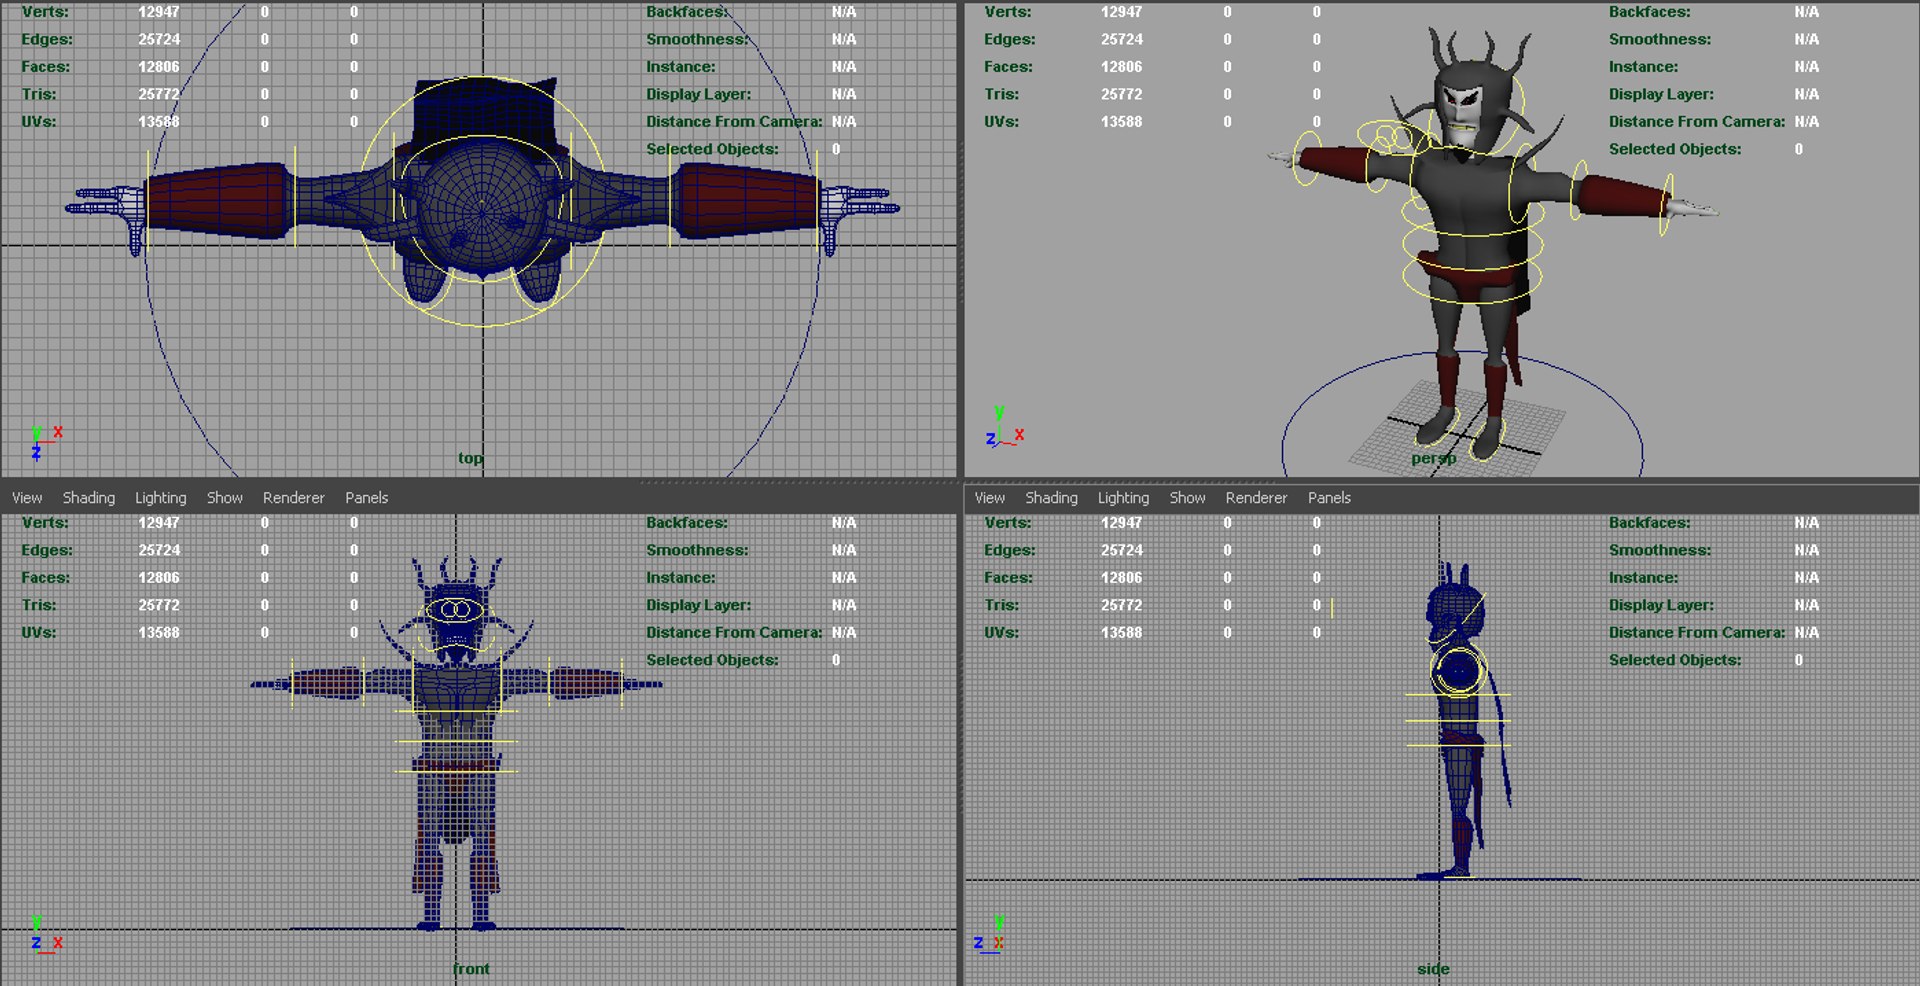Click 'Instance:' label in the front viewport
Viewport: 1920px width, 986px height.
tap(681, 578)
